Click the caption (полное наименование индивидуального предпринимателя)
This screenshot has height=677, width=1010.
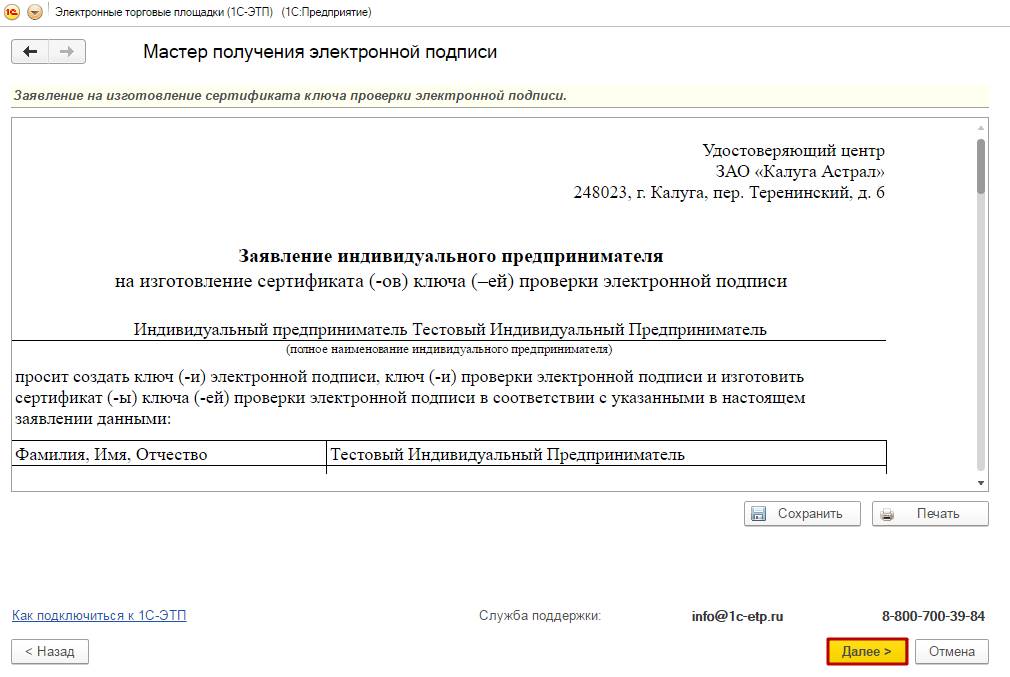(449, 349)
